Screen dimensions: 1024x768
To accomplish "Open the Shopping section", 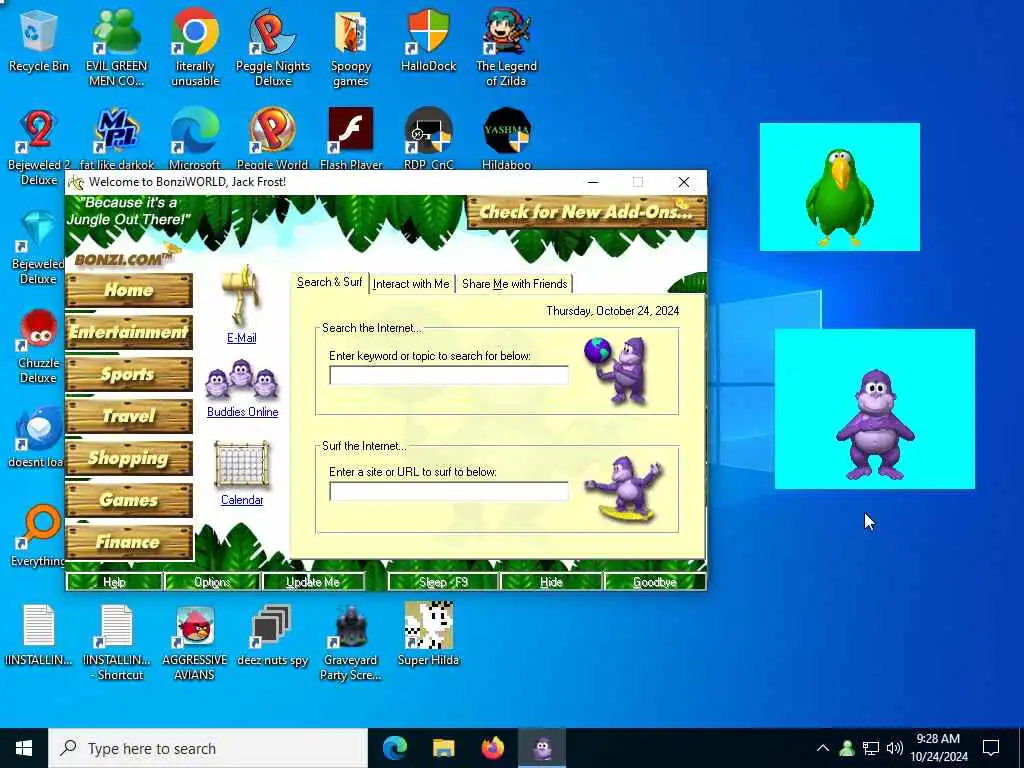I will [x=129, y=458].
